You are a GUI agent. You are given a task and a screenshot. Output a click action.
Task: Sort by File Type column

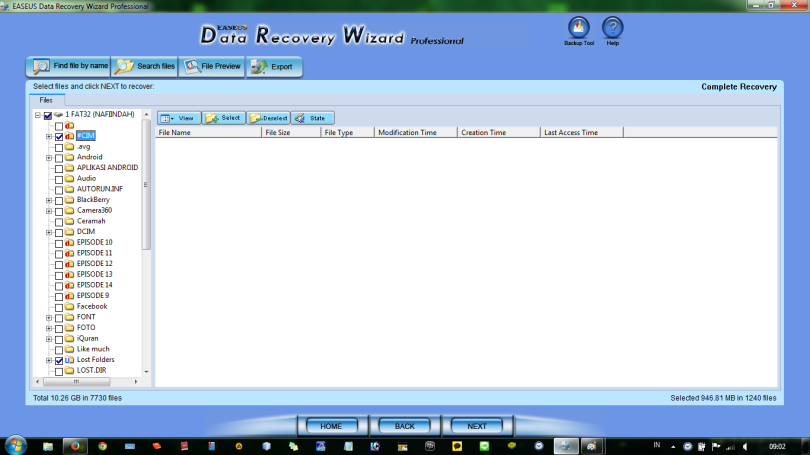348,133
